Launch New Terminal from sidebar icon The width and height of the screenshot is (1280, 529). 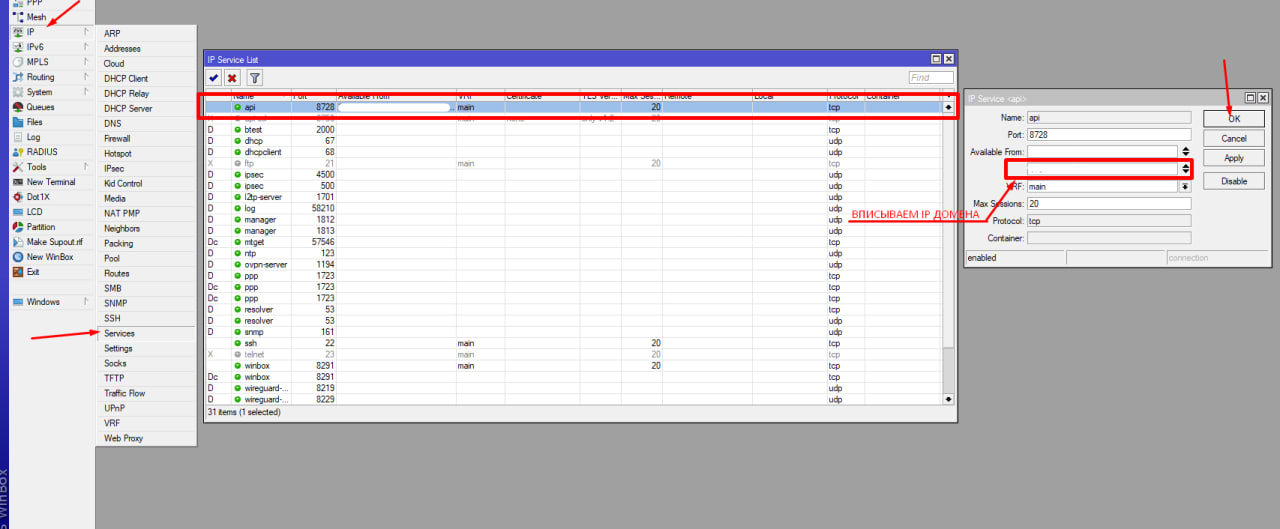click(18, 182)
